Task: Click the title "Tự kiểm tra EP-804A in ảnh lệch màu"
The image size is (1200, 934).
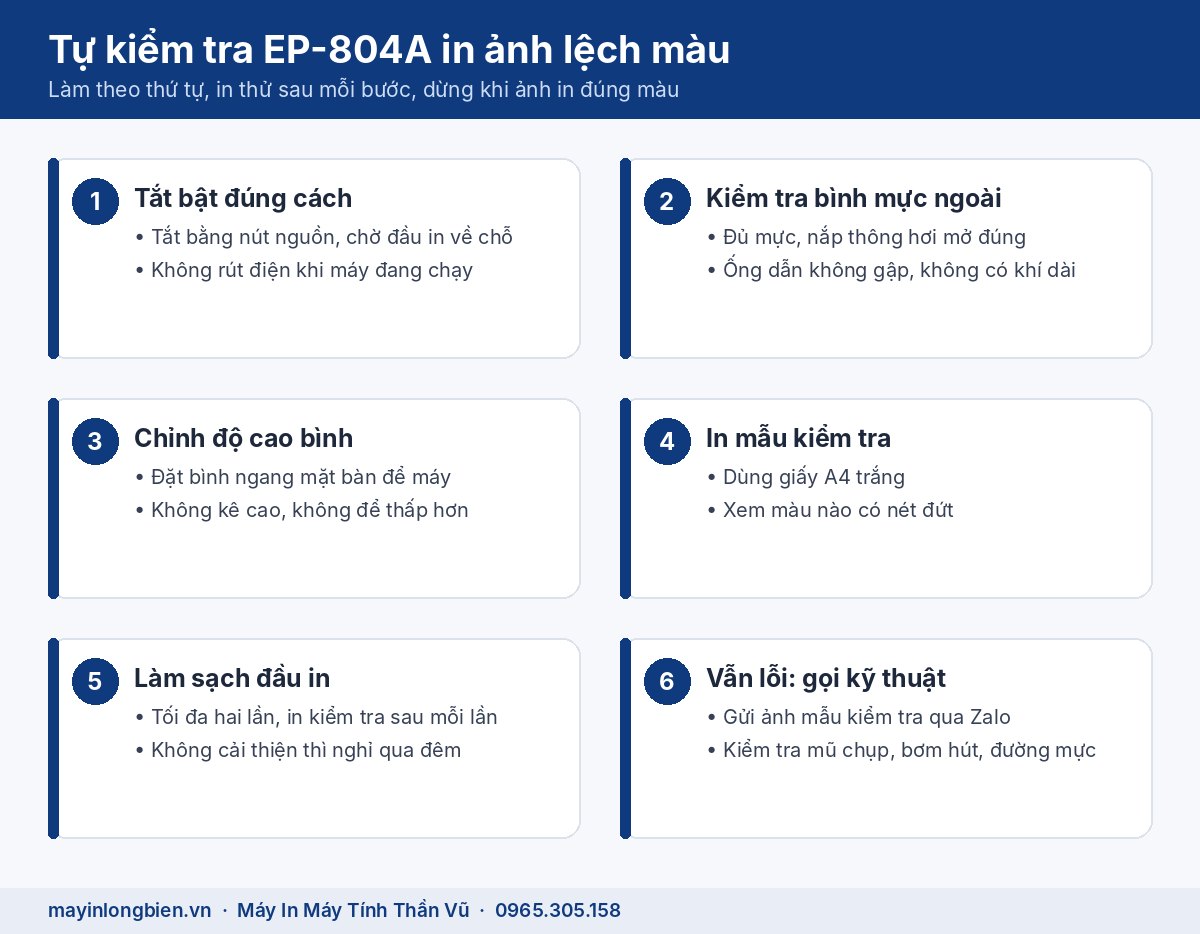Action: pyautogui.click(x=389, y=50)
